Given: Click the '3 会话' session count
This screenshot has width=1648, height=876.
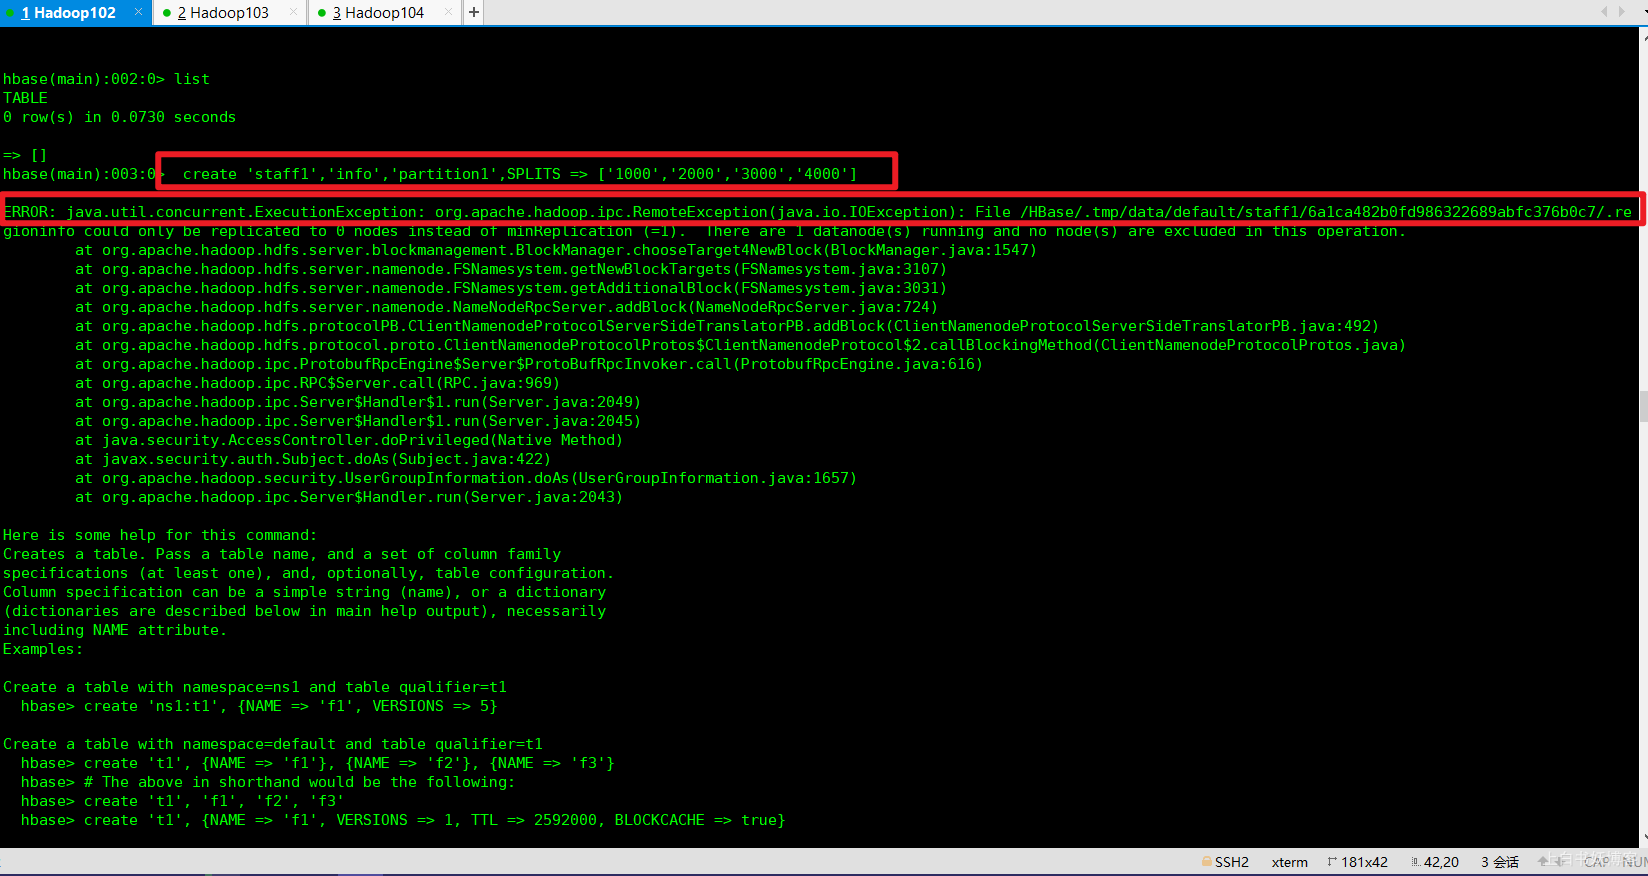Looking at the screenshot, I should click(1500, 862).
